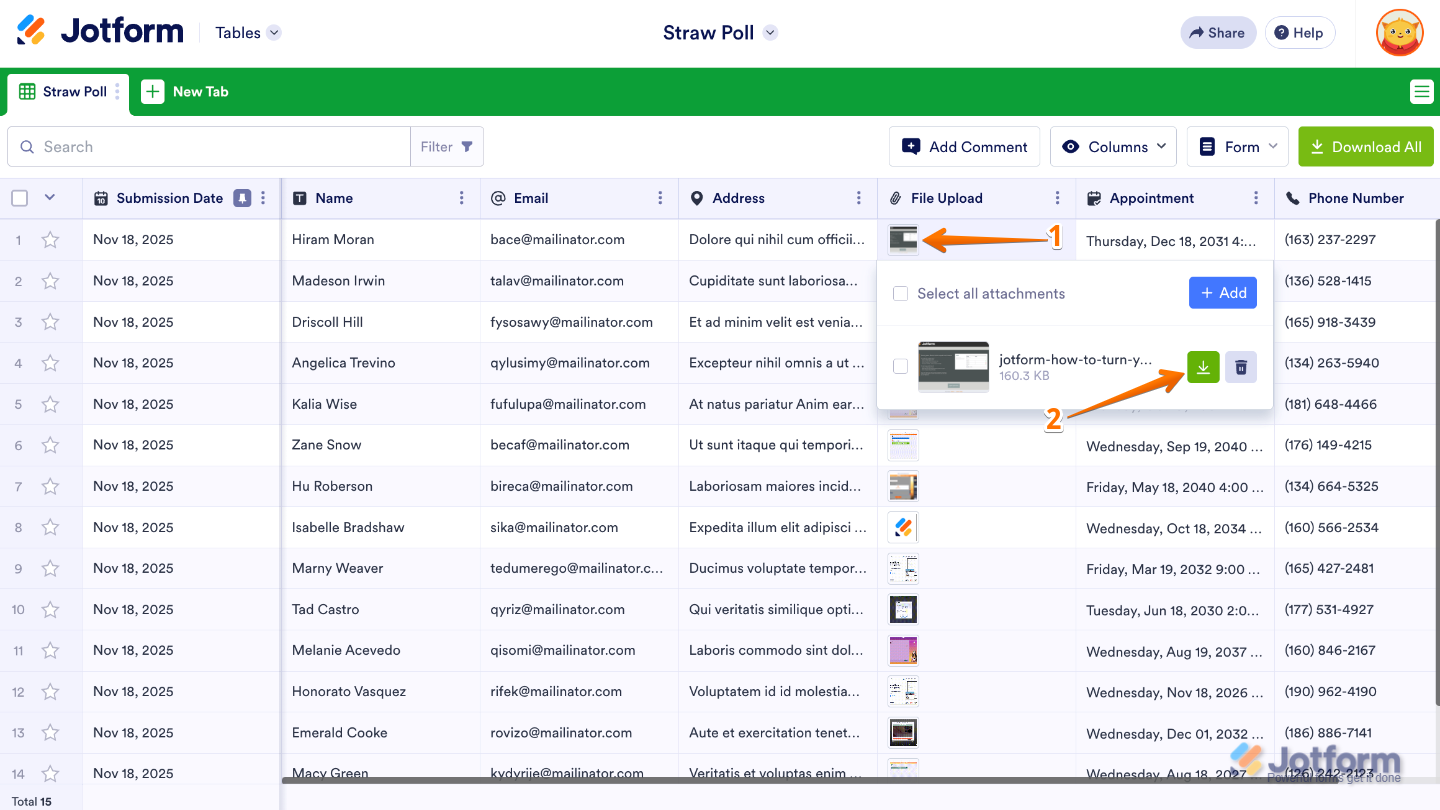
Task: Click the Download All button
Action: click(x=1366, y=146)
